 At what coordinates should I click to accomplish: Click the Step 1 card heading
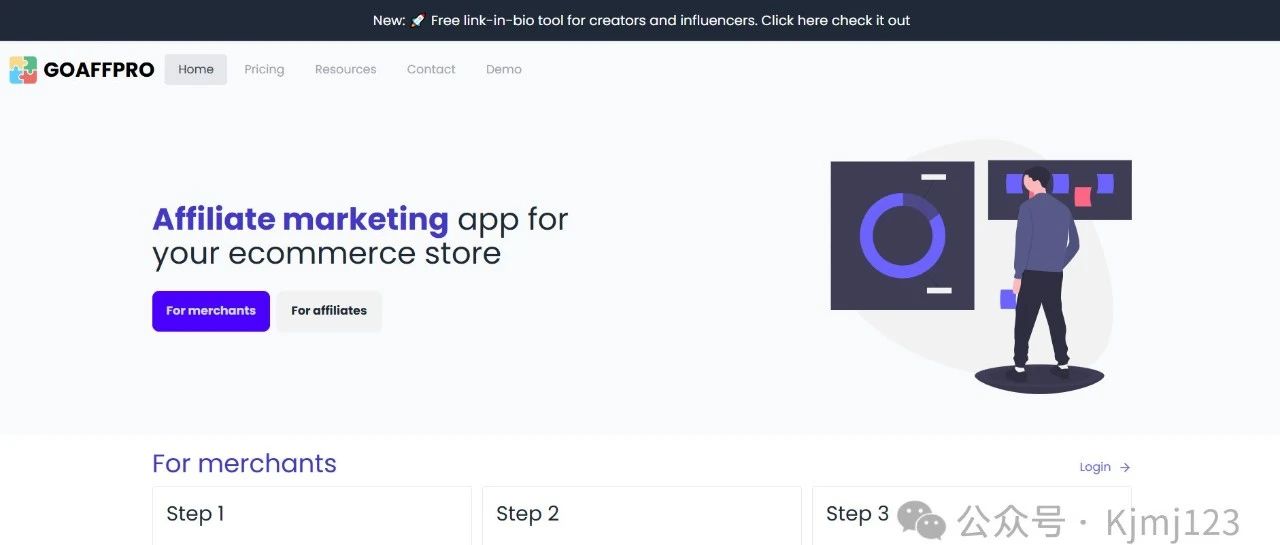pos(195,514)
